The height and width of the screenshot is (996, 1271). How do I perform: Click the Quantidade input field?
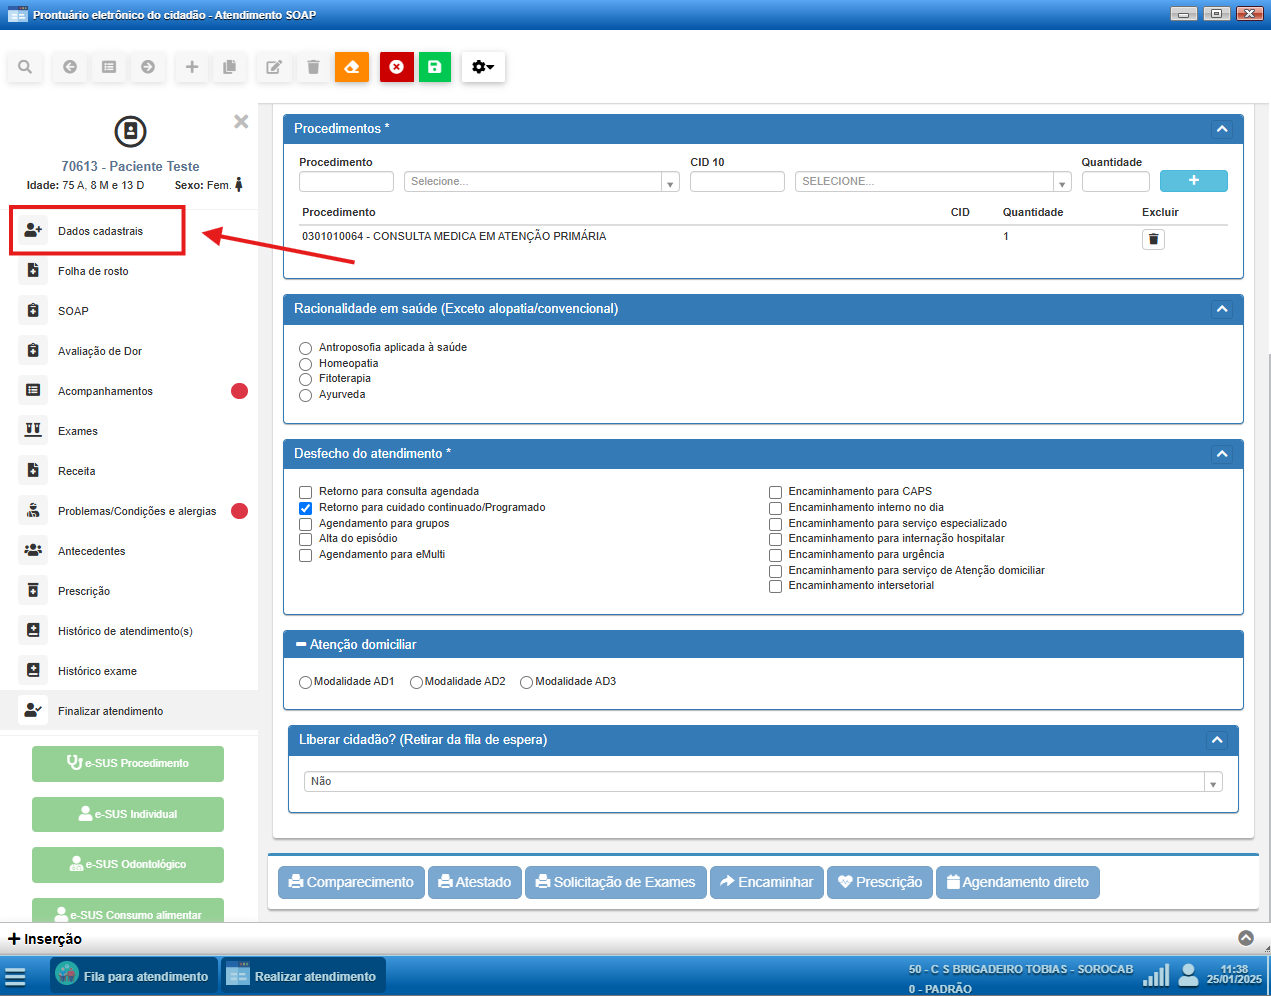point(1115,182)
